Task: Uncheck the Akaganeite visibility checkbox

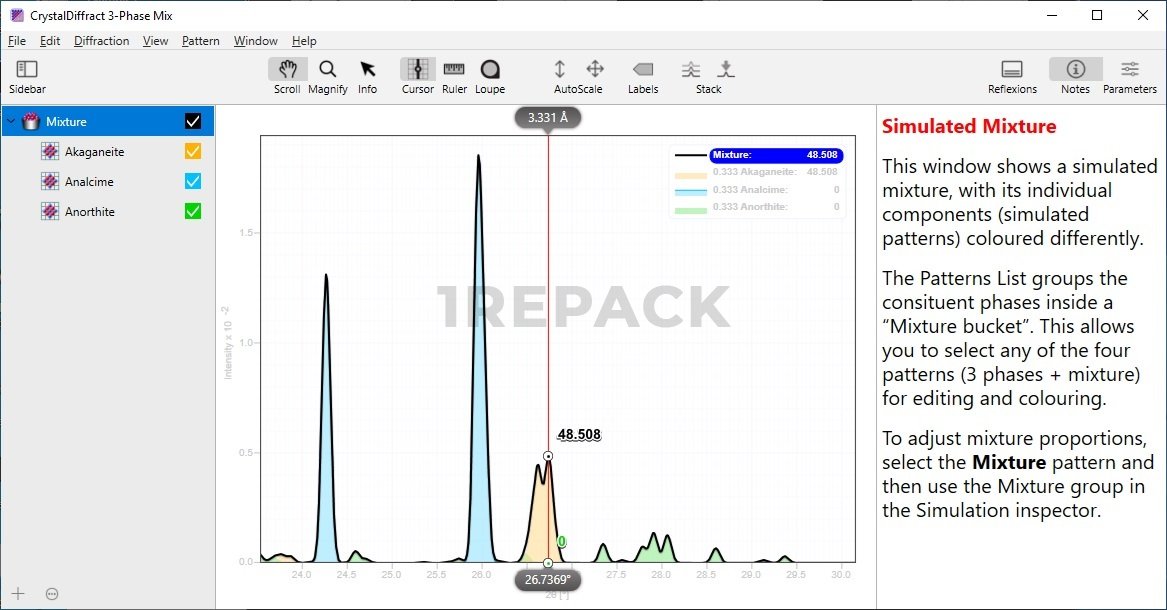Action: 193,152
